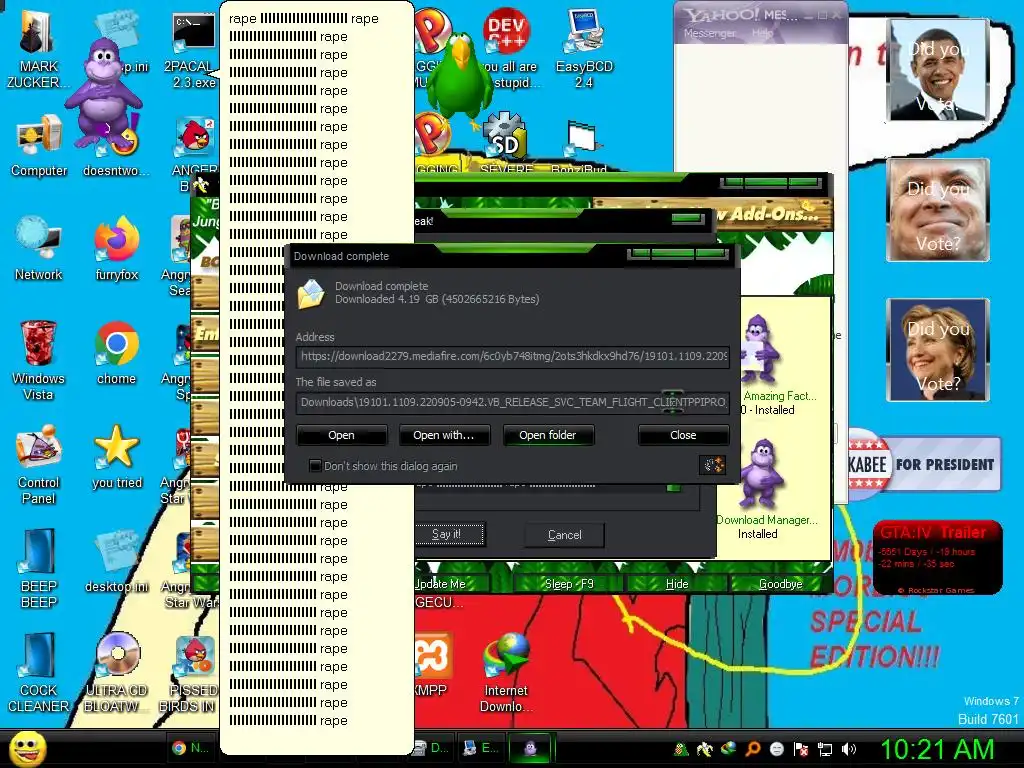This screenshot has height=768, width=1024.
Task: Open the Messenger menu in Yahoo Messenger
Action: pyautogui.click(x=709, y=33)
